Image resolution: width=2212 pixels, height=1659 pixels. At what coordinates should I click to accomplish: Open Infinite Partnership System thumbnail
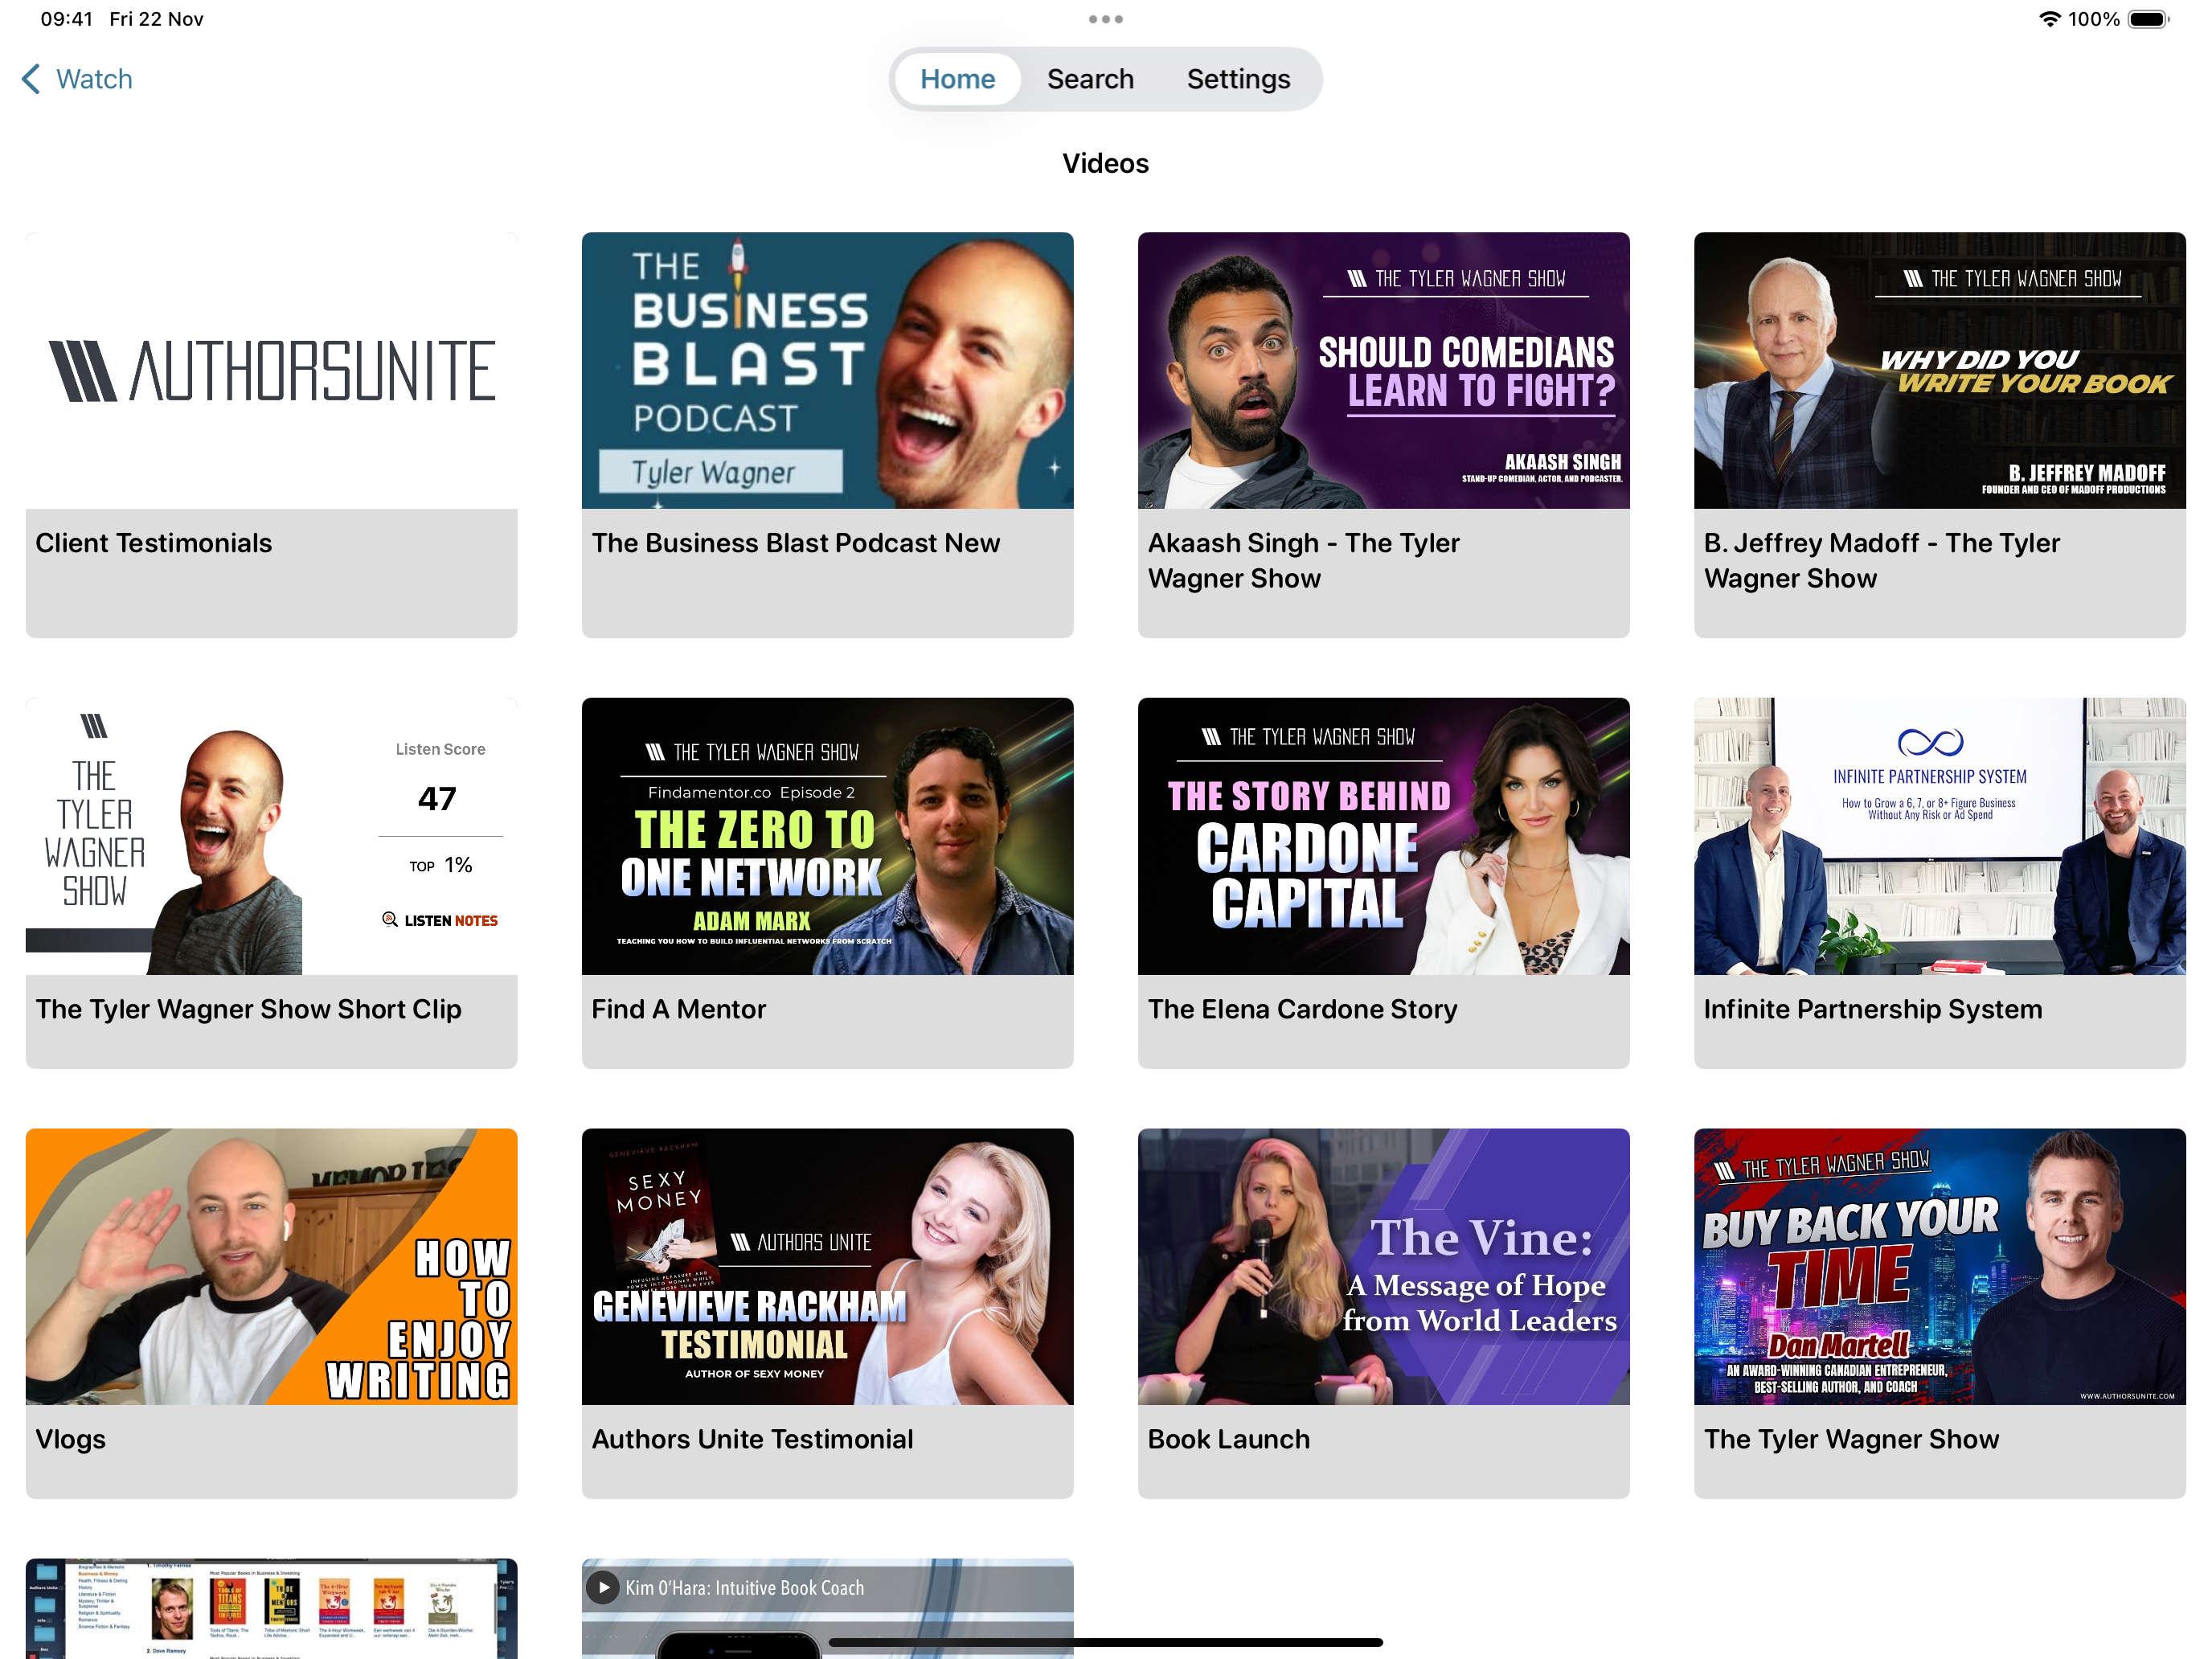pos(1939,836)
